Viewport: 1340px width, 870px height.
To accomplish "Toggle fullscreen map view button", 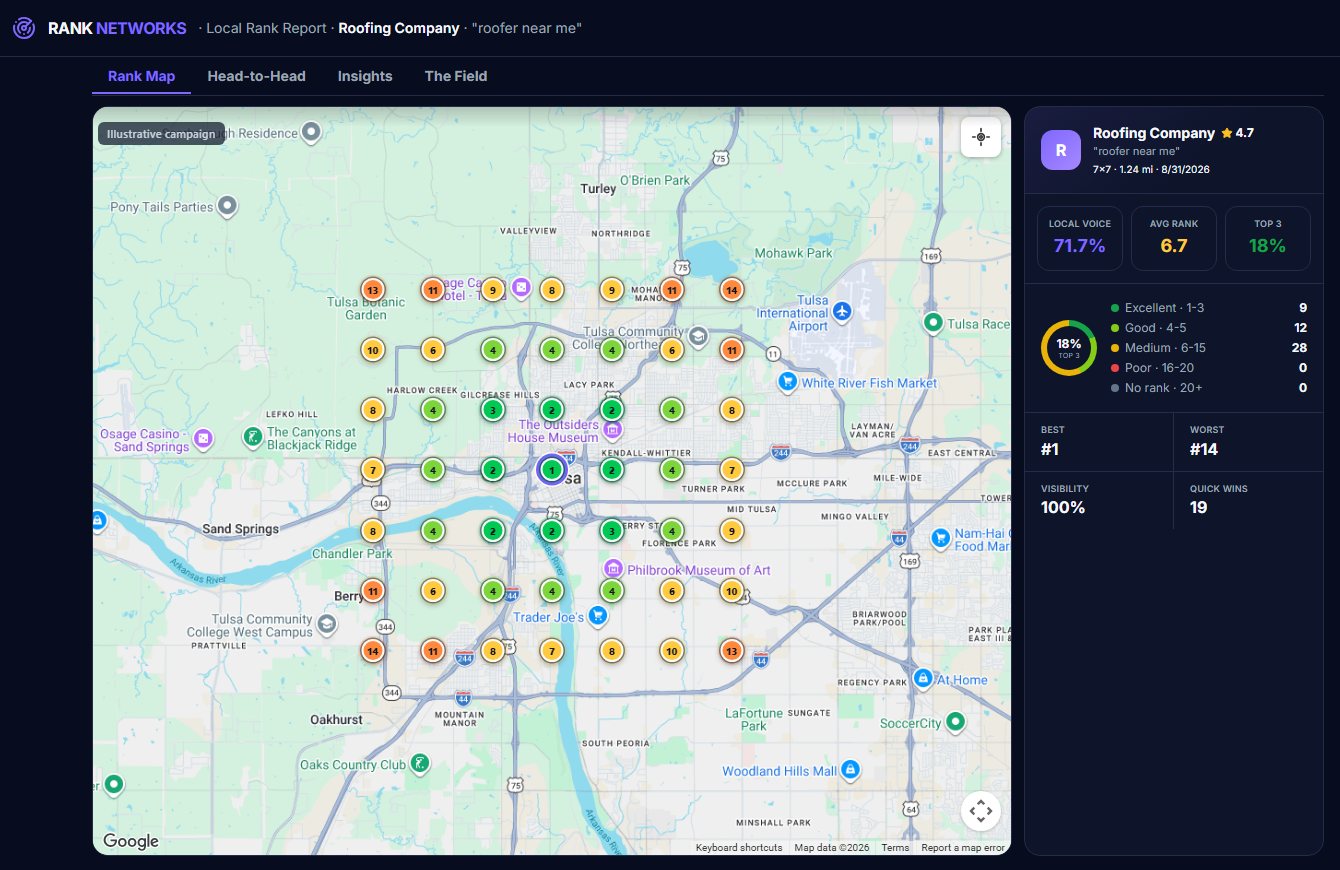I will tap(980, 811).
